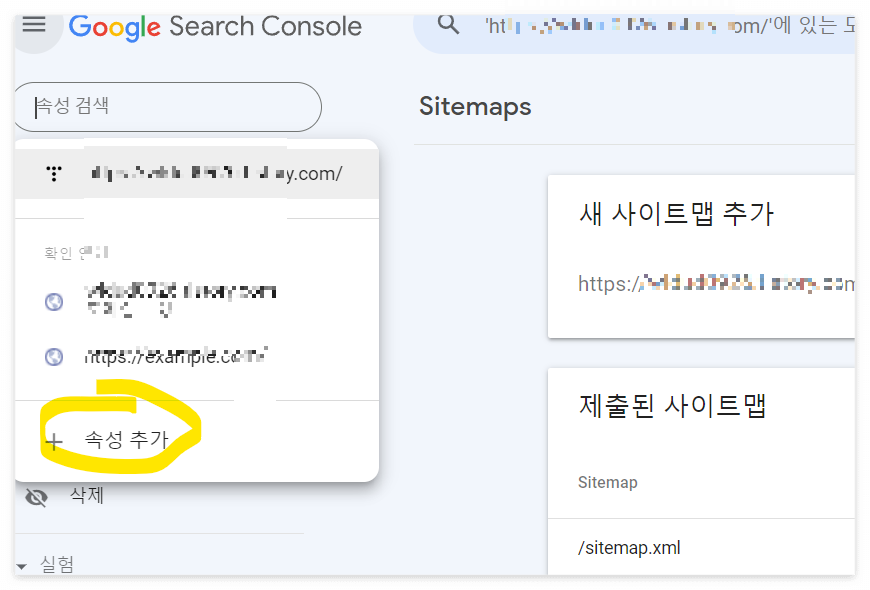Open the hamburger main menu
Viewport: 870px width, 590px height.
[34, 25]
